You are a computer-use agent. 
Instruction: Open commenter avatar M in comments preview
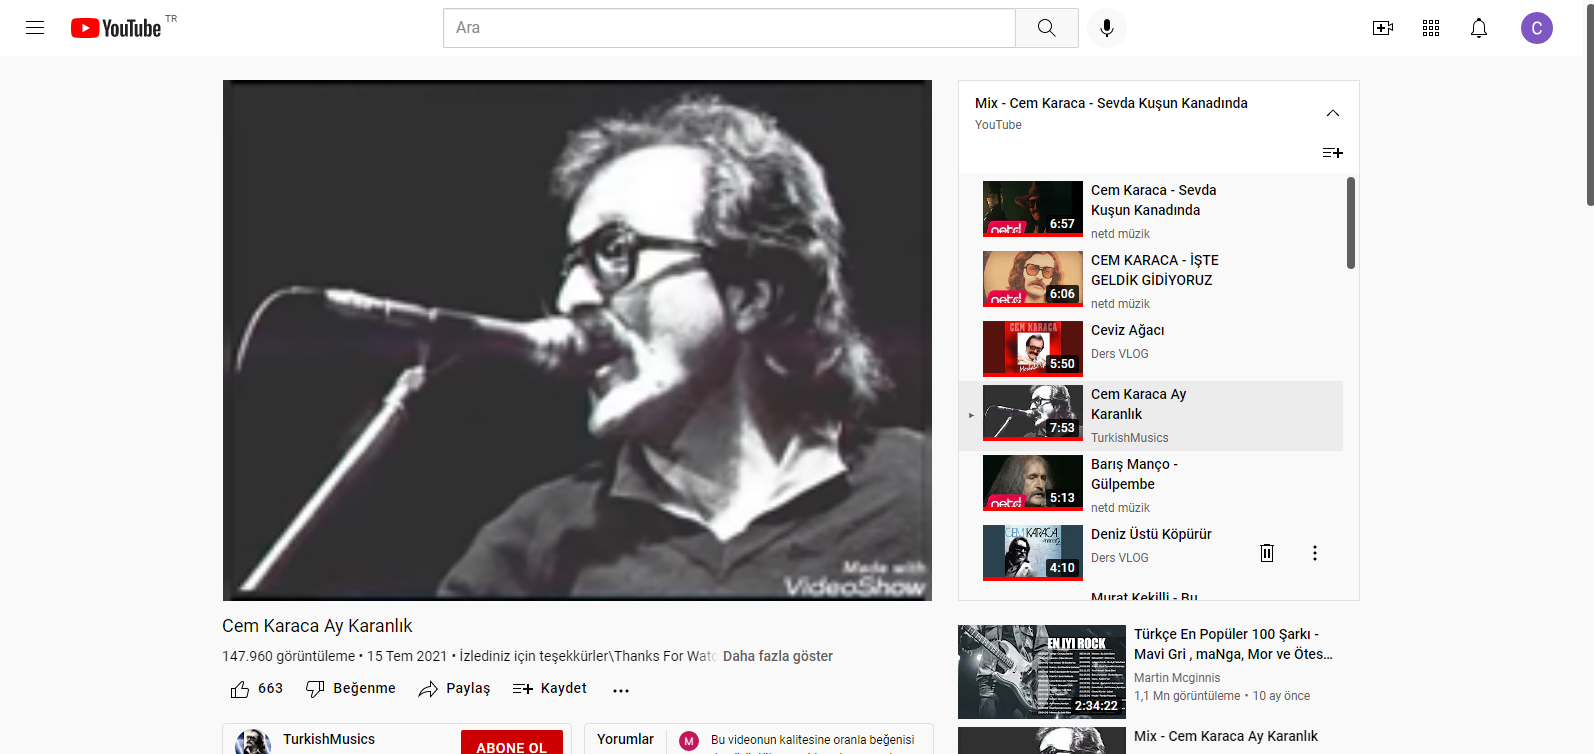689,741
